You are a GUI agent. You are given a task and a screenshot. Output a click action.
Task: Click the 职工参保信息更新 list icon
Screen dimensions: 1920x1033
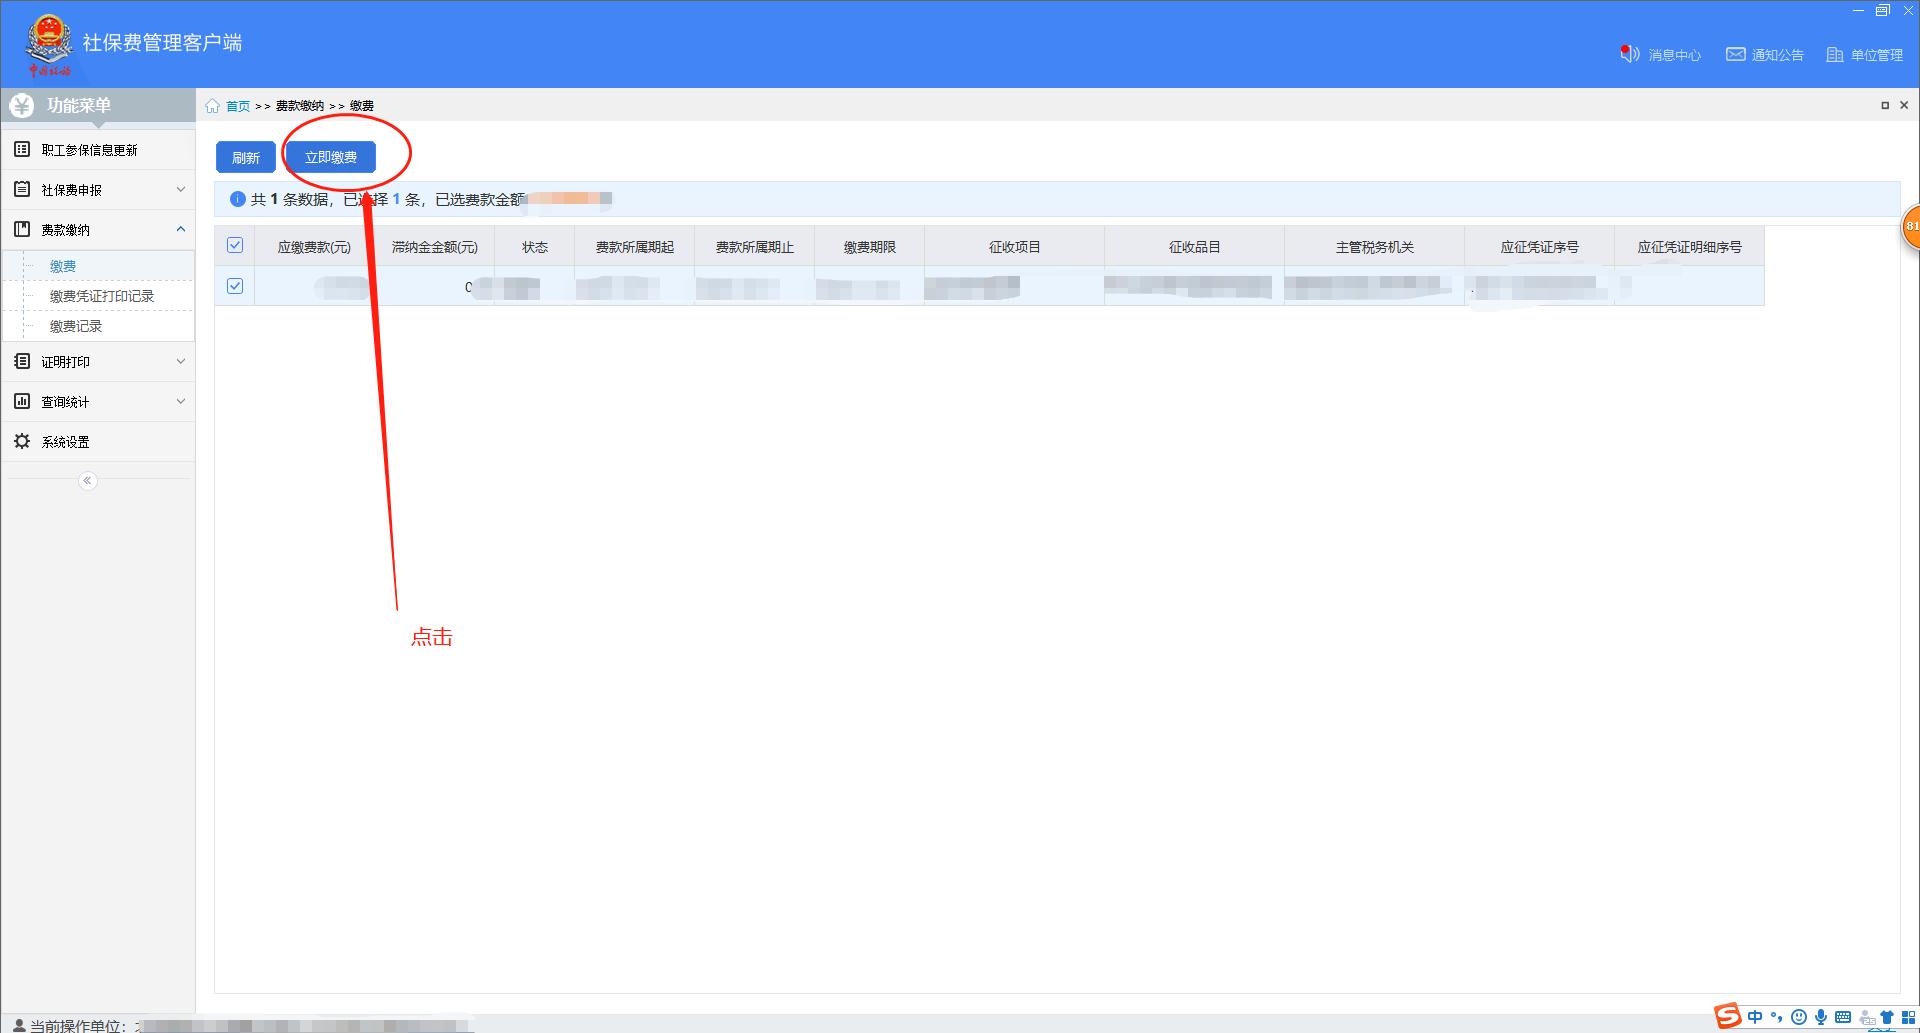[22, 149]
